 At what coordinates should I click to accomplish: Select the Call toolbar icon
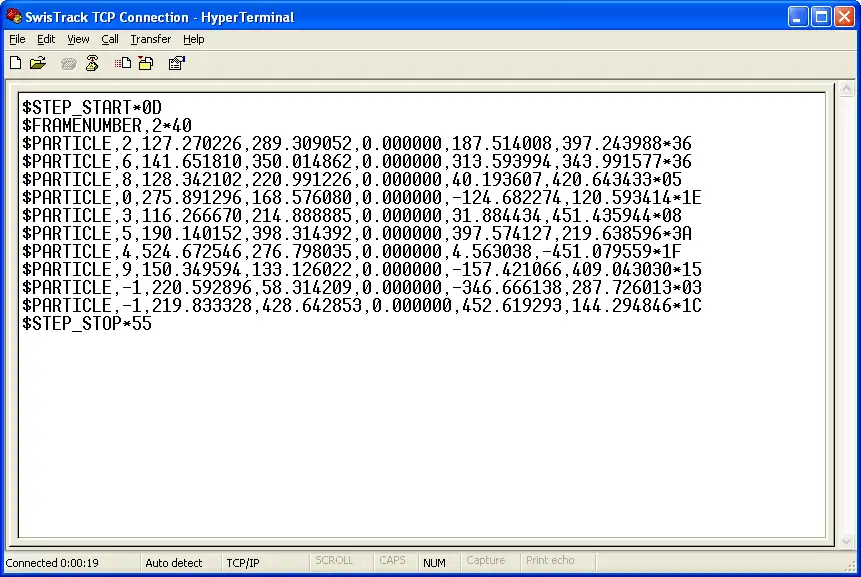pos(68,62)
